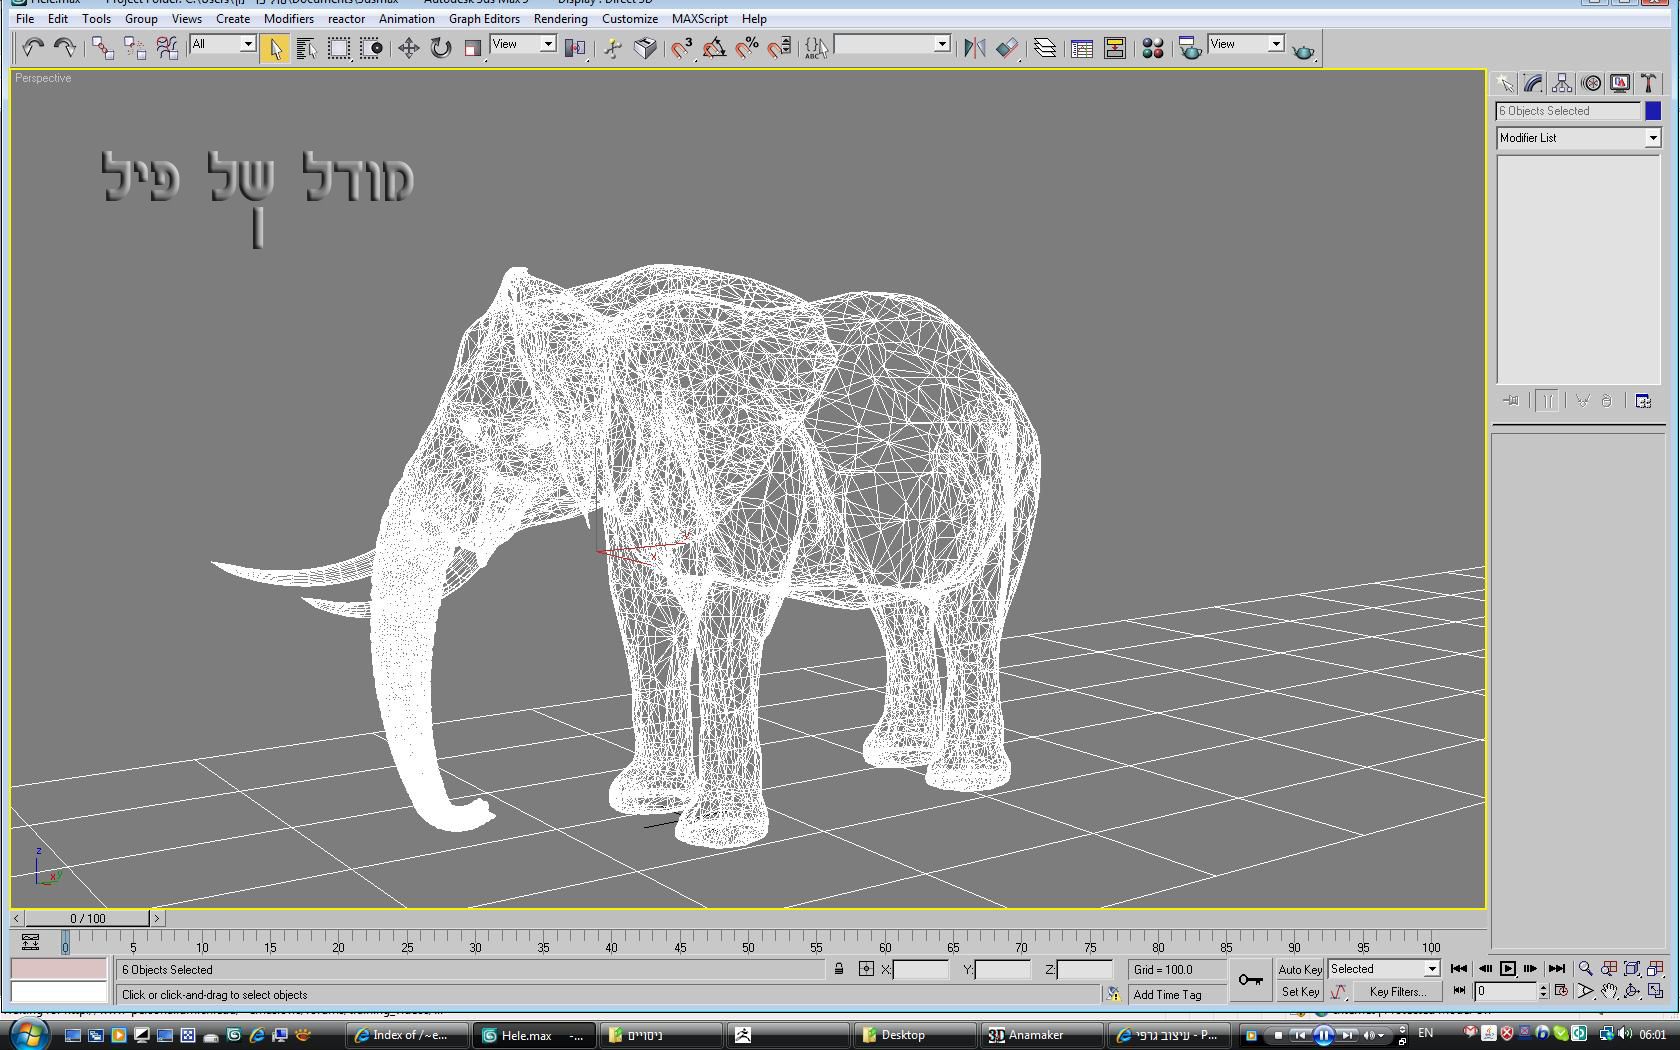Viewport: 1680px width, 1050px height.
Task: Open the Rendering menu
Action: [x=560, y=18]
